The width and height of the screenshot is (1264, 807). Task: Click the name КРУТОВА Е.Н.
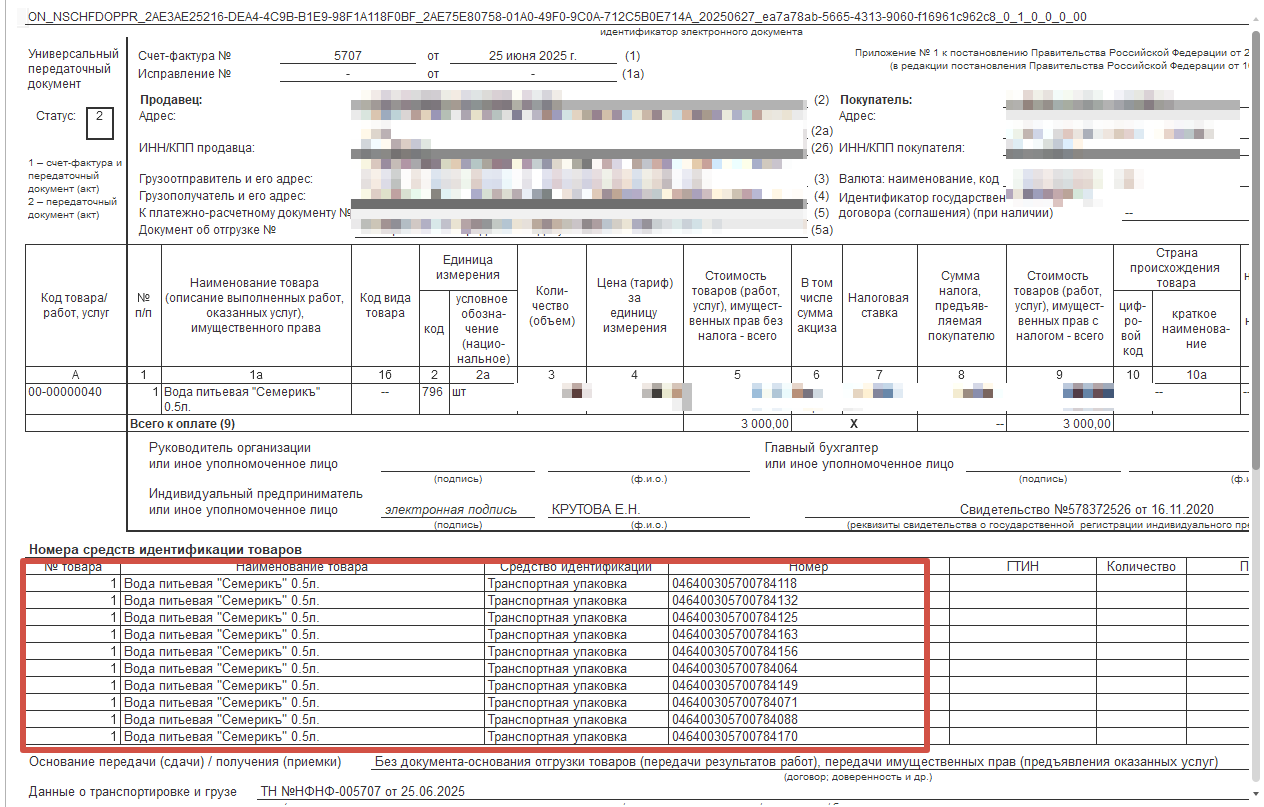[595, 510]
